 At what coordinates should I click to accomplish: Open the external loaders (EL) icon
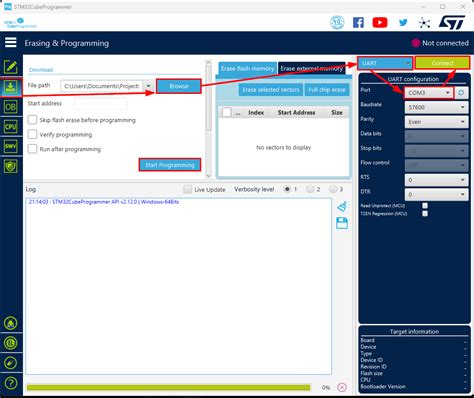tap(11, 343)
